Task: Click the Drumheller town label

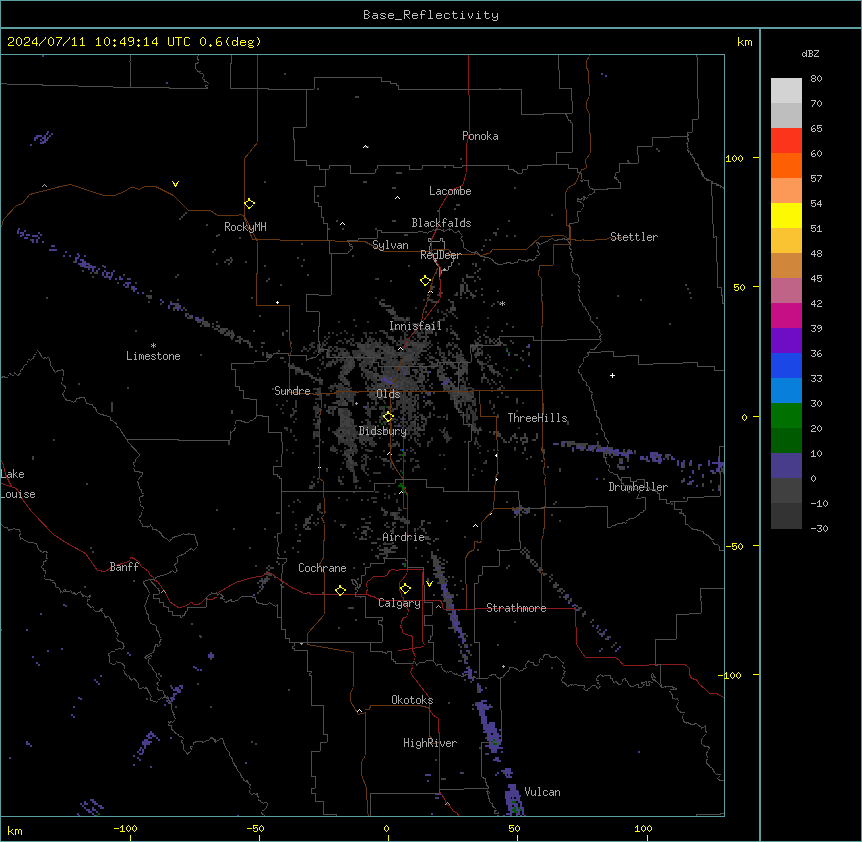Action: click(x=638, y=487)
